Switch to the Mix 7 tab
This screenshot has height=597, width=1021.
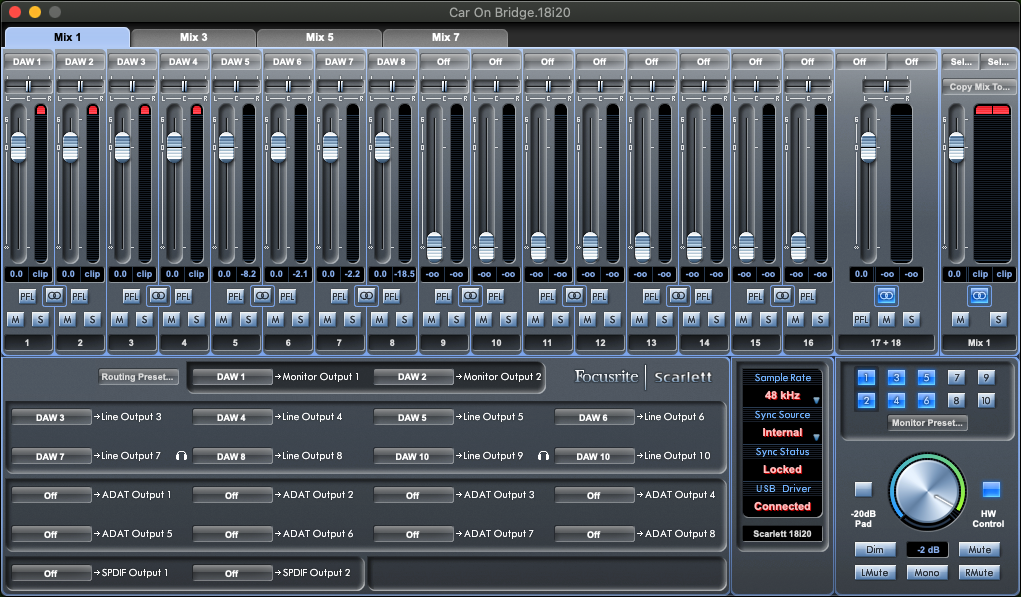click(445, 37)
